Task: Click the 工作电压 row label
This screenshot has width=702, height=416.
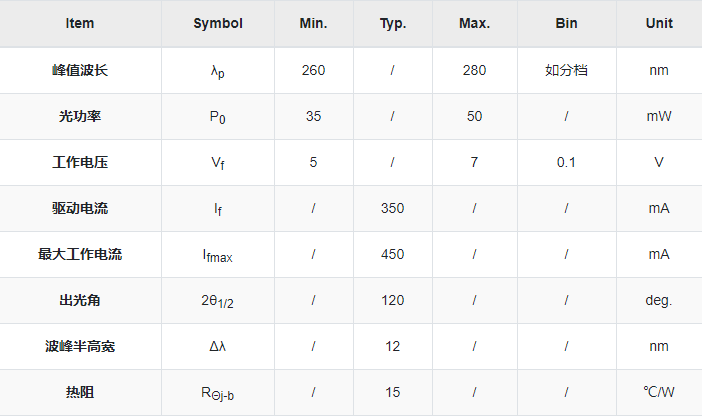Action: click(80, 162)
